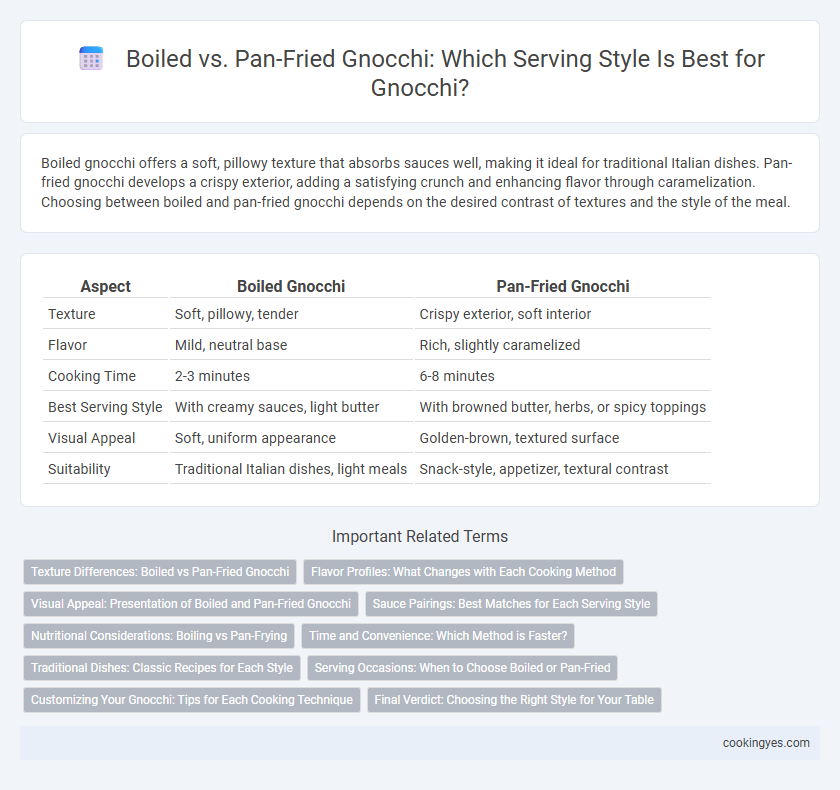Open Flavor Profiles: What Changes tag
This screenshot has height=790, width=840.
463,572
